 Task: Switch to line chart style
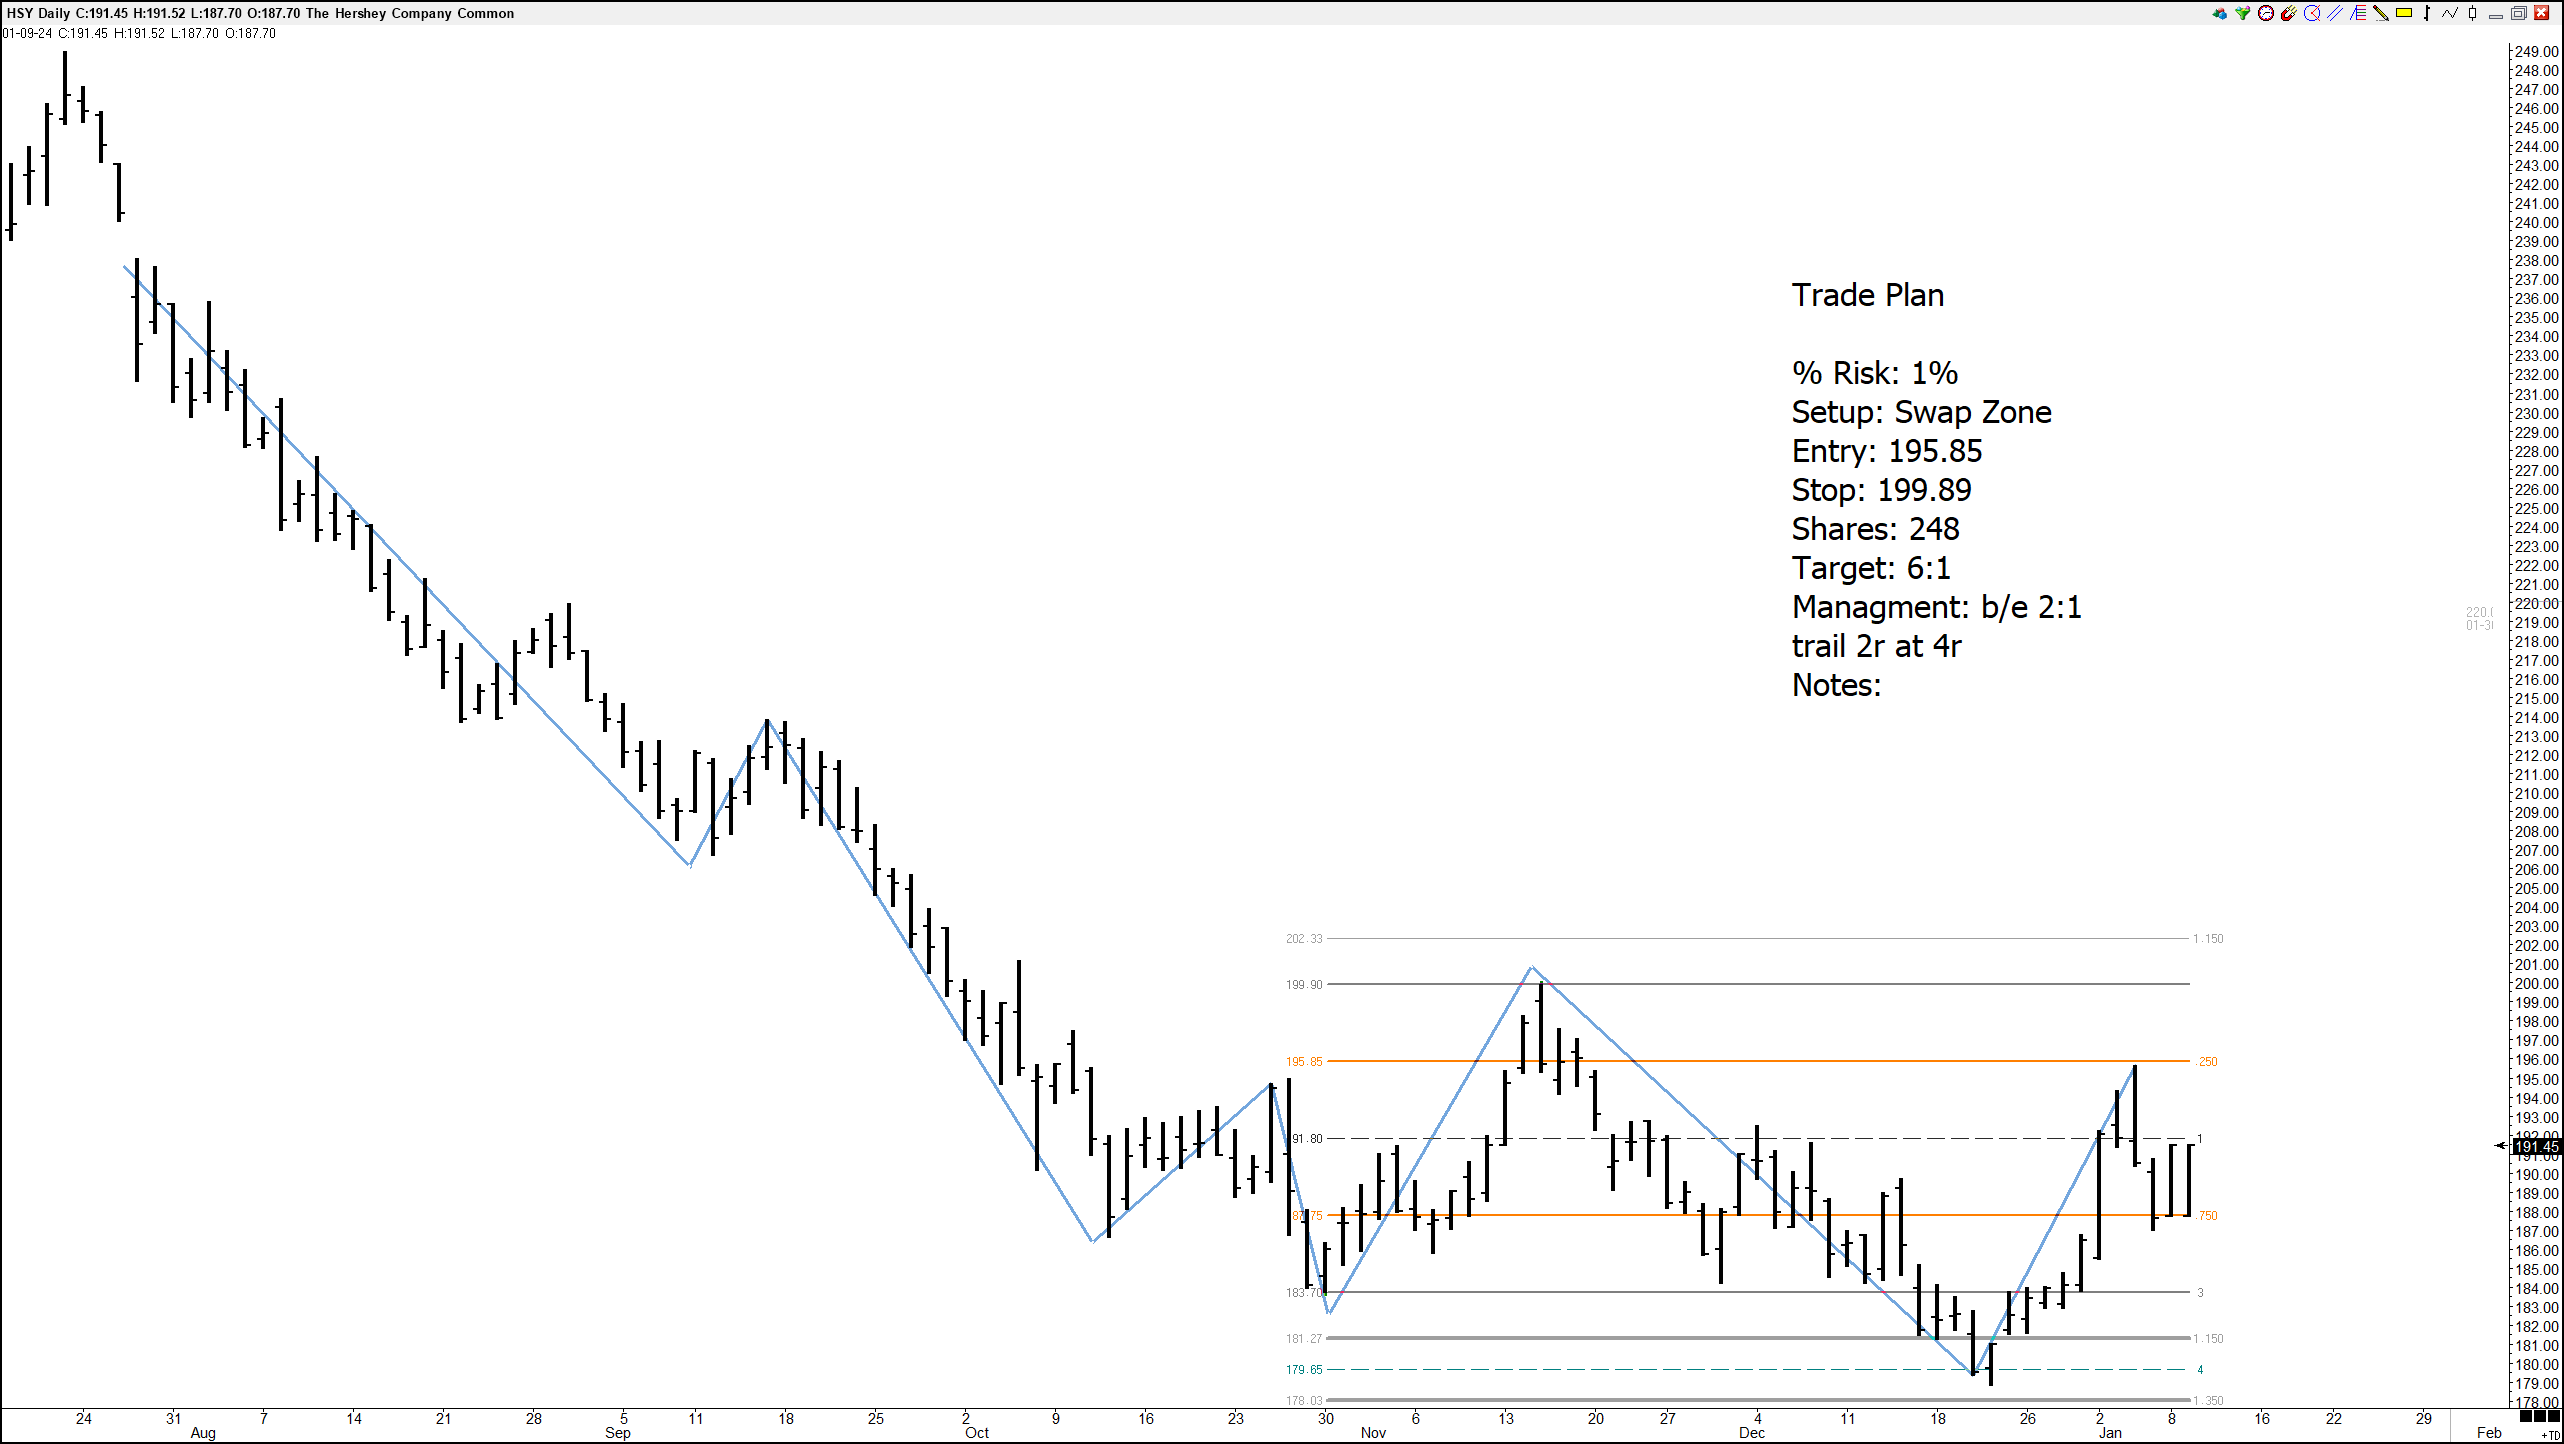tap(2450, 13)
